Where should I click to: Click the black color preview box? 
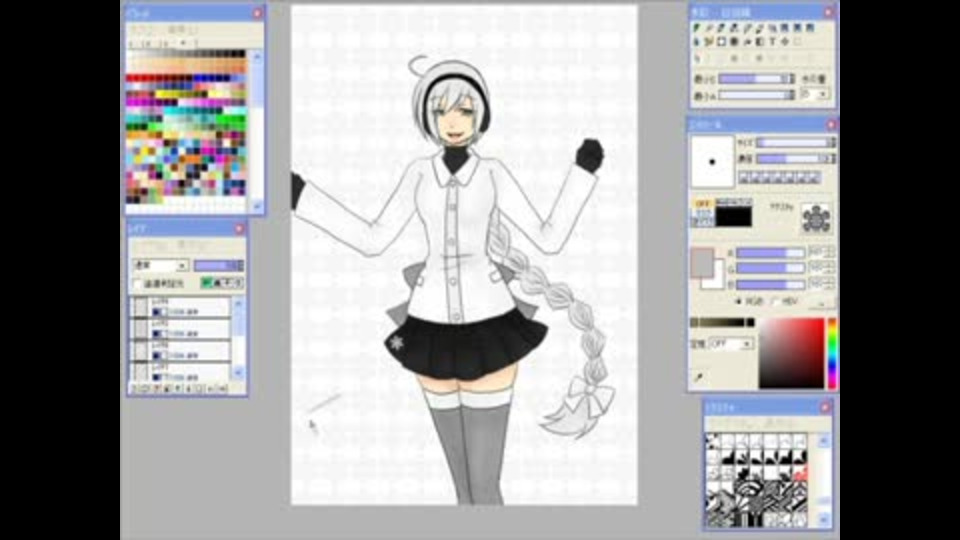coord(733,217)
